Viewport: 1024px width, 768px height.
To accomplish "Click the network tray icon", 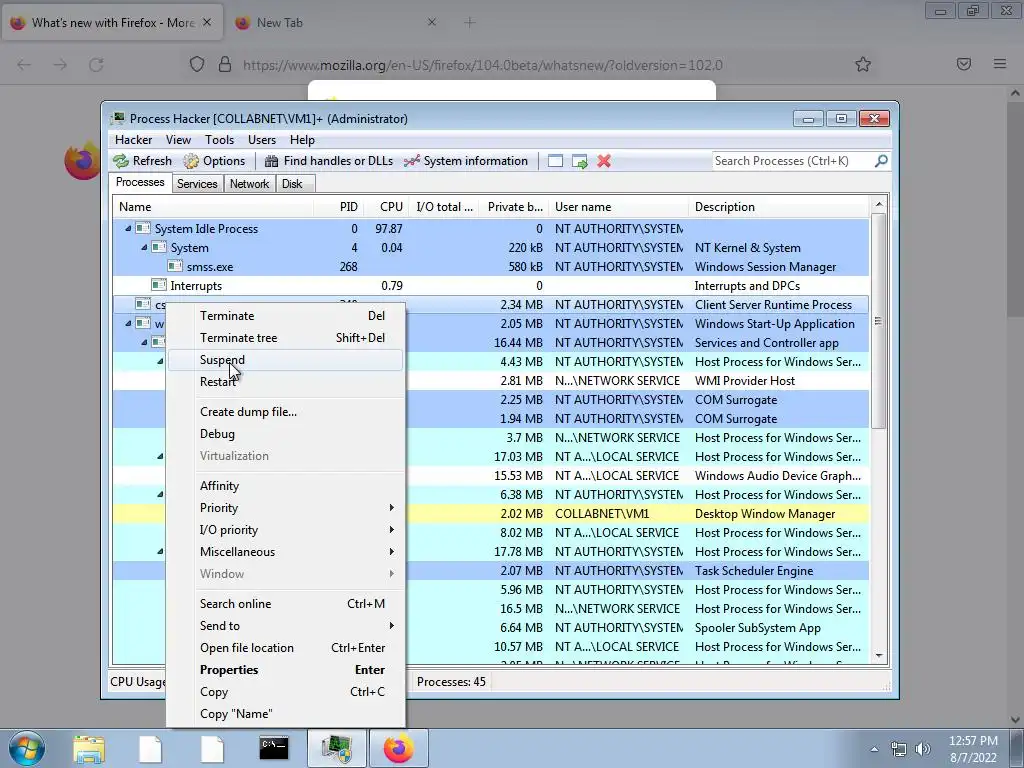I will coord(899,749).
